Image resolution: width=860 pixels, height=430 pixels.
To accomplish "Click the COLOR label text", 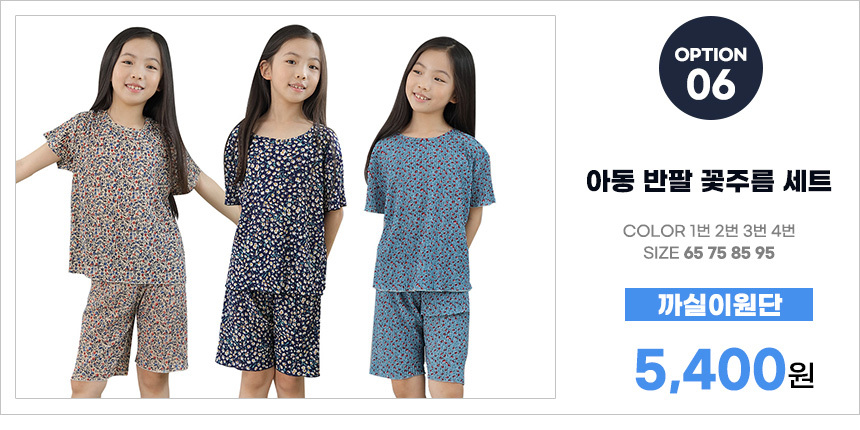I will tap(652, 231).
